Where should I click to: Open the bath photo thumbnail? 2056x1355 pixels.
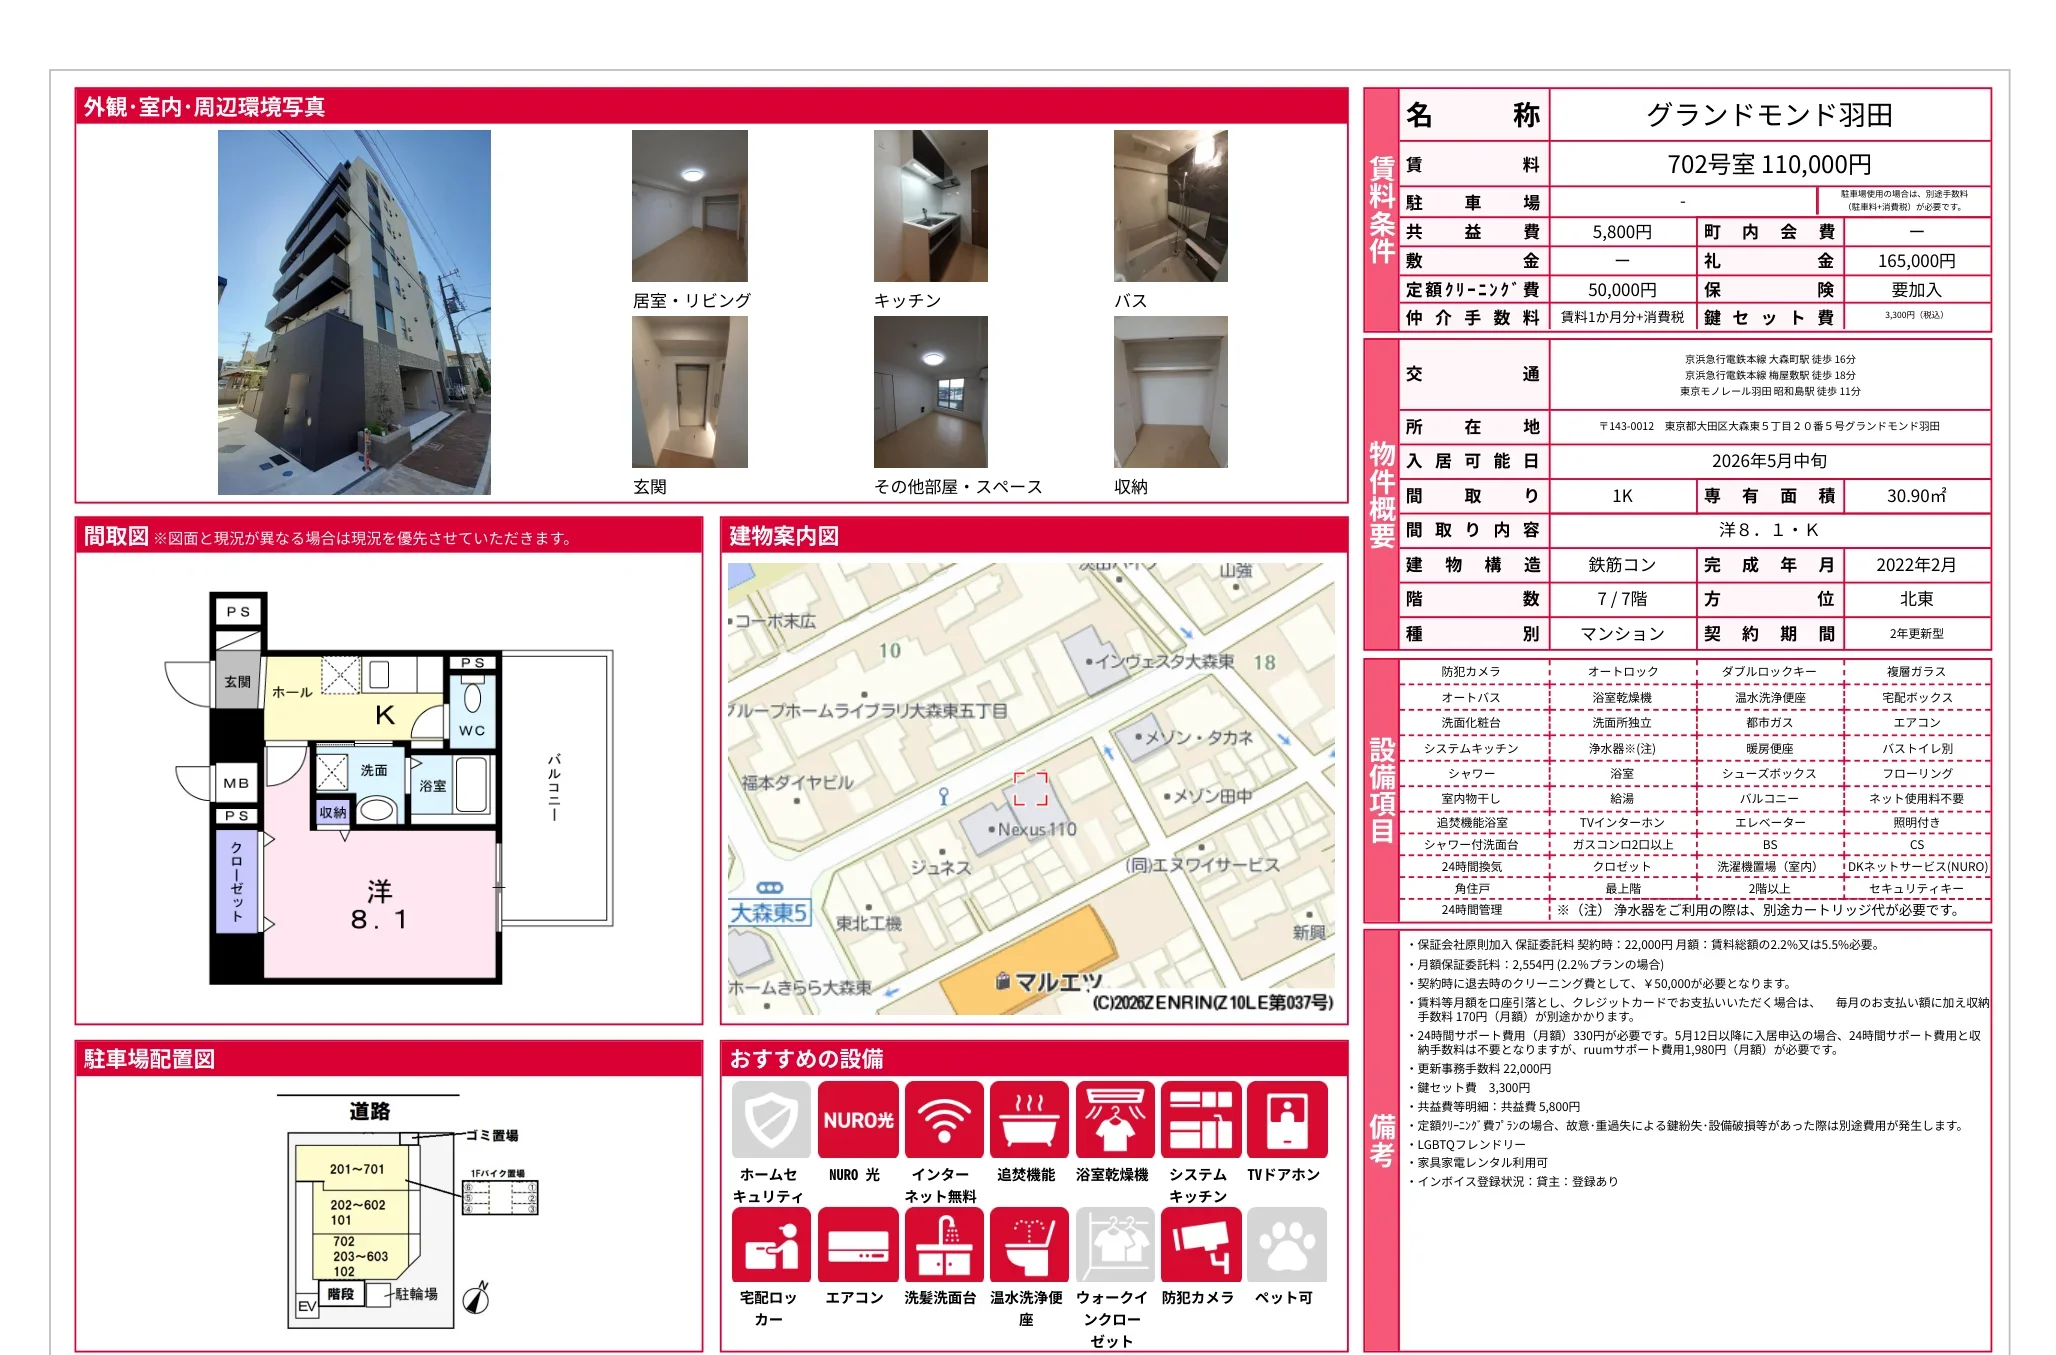[x=1170, y=206]
